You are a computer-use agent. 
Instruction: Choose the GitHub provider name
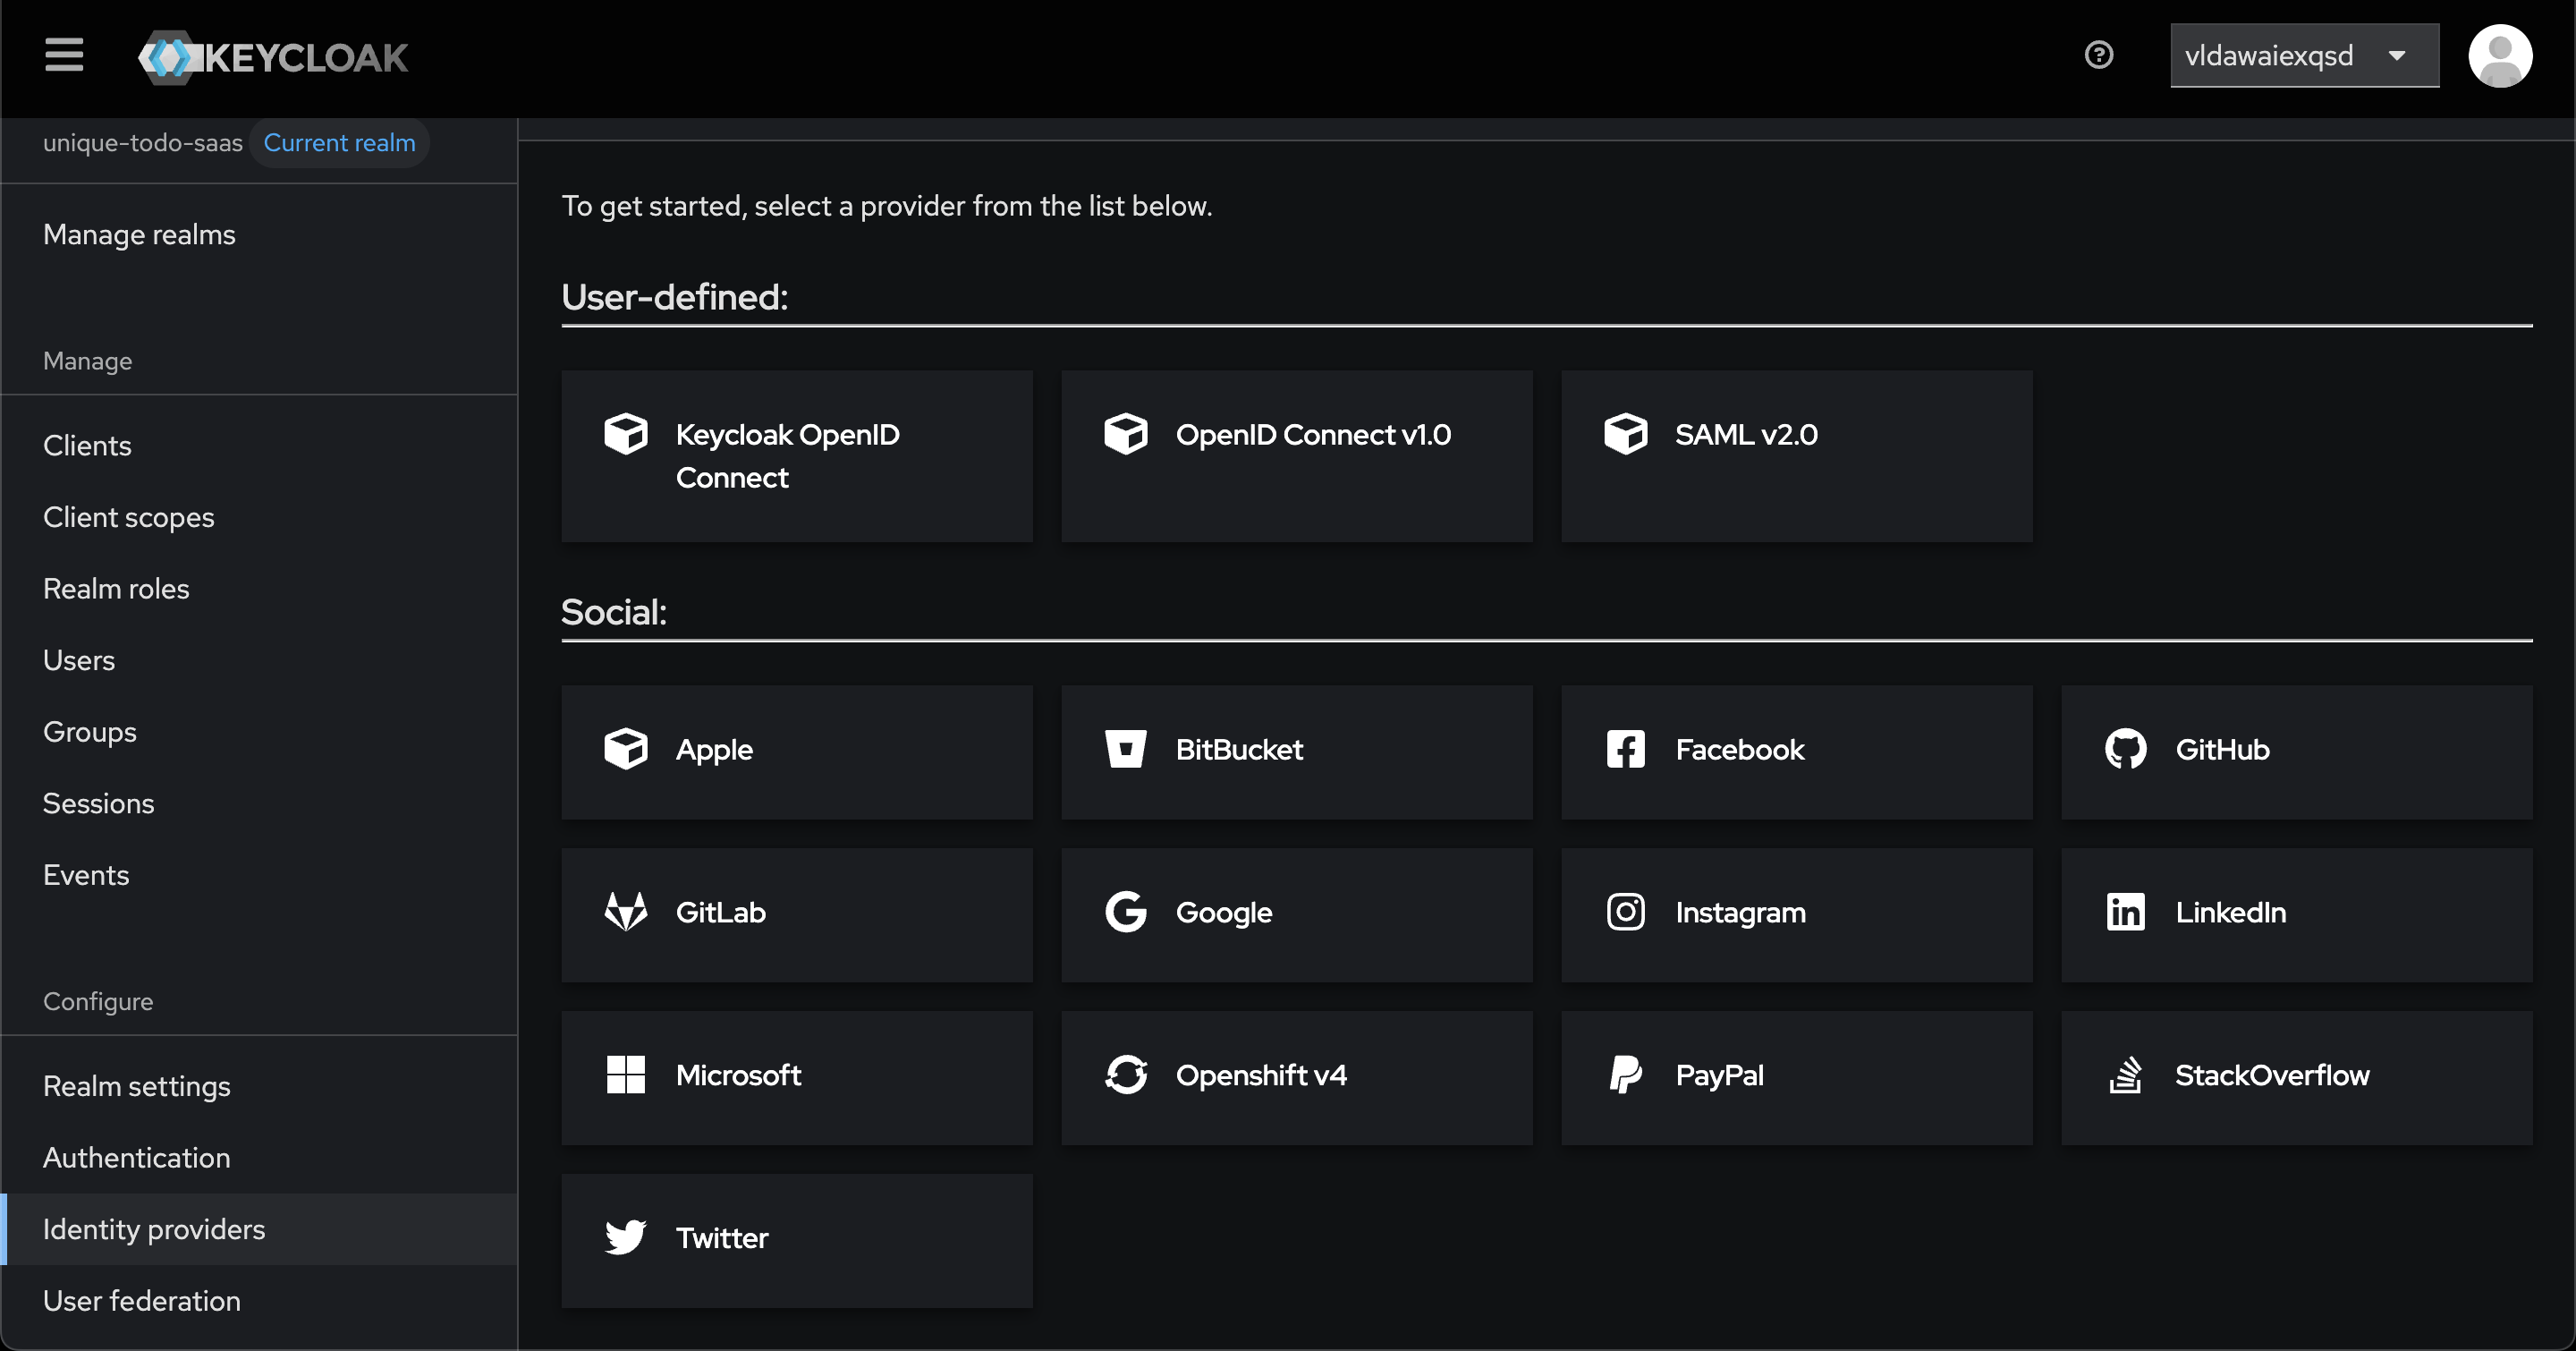tap(2222, 749)
